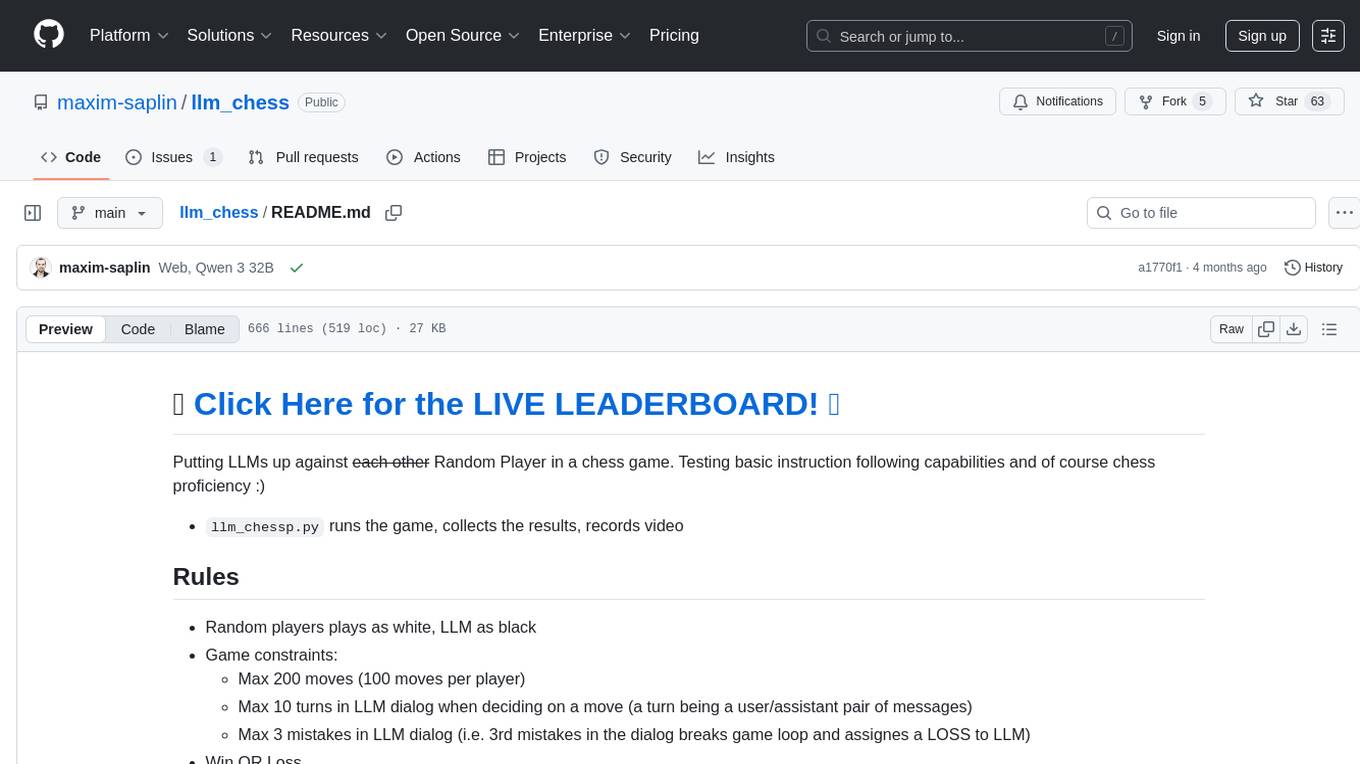Open the appearance settings icon in header
Viewport: 1360px width, 764px height.
tap(1328, 36)
